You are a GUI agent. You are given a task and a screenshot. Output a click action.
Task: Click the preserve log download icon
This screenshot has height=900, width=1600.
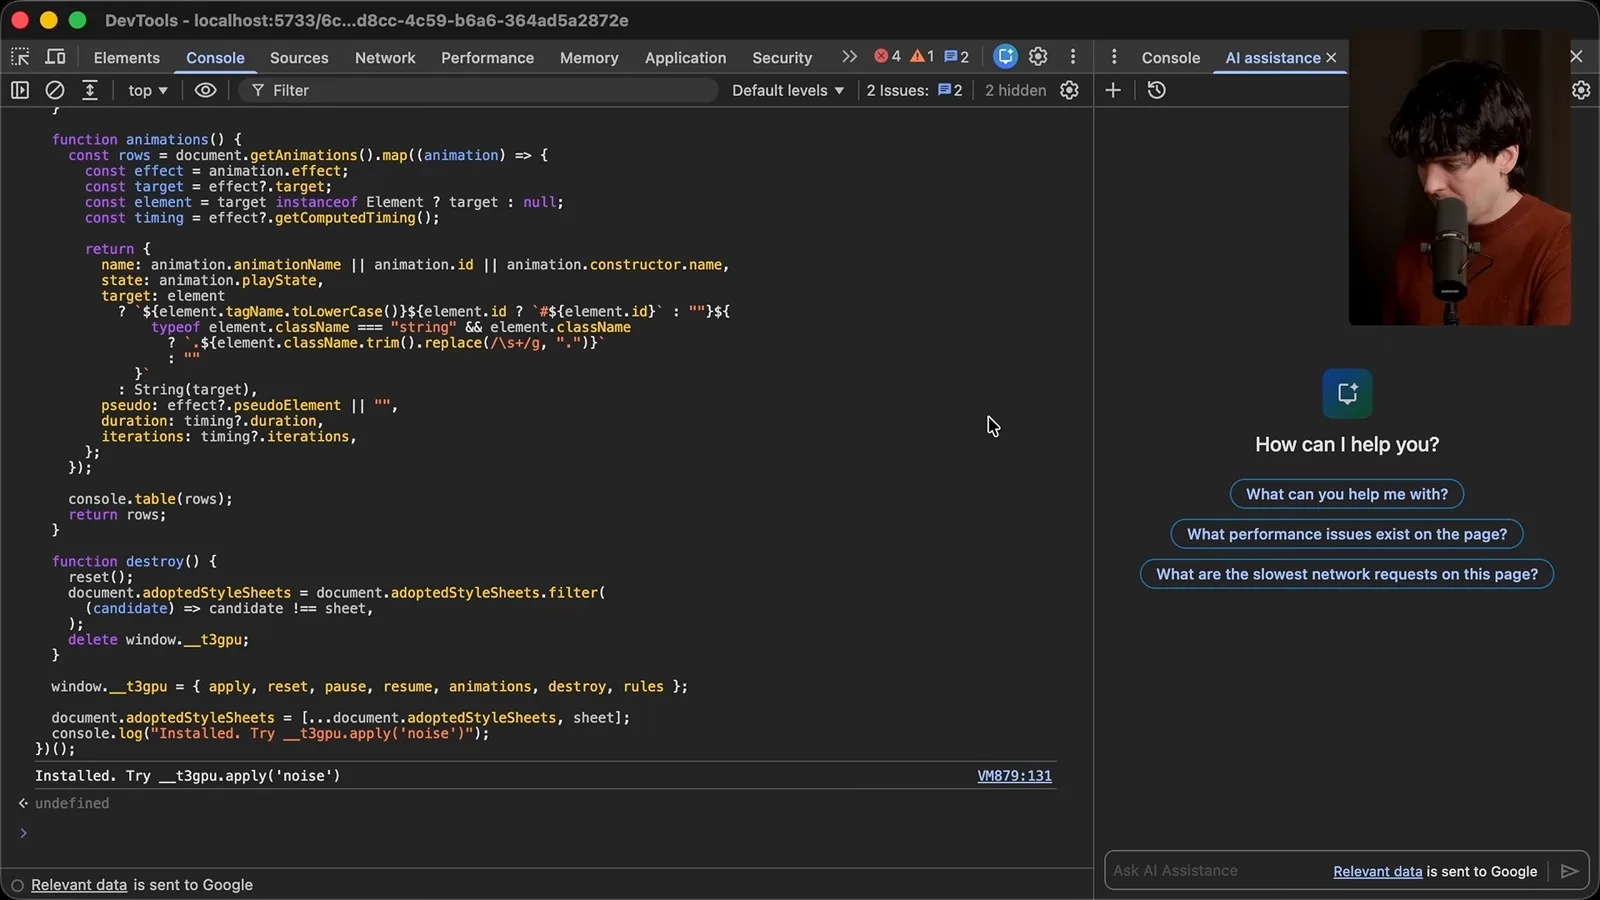pyautogui.click(x=90, y=90)
